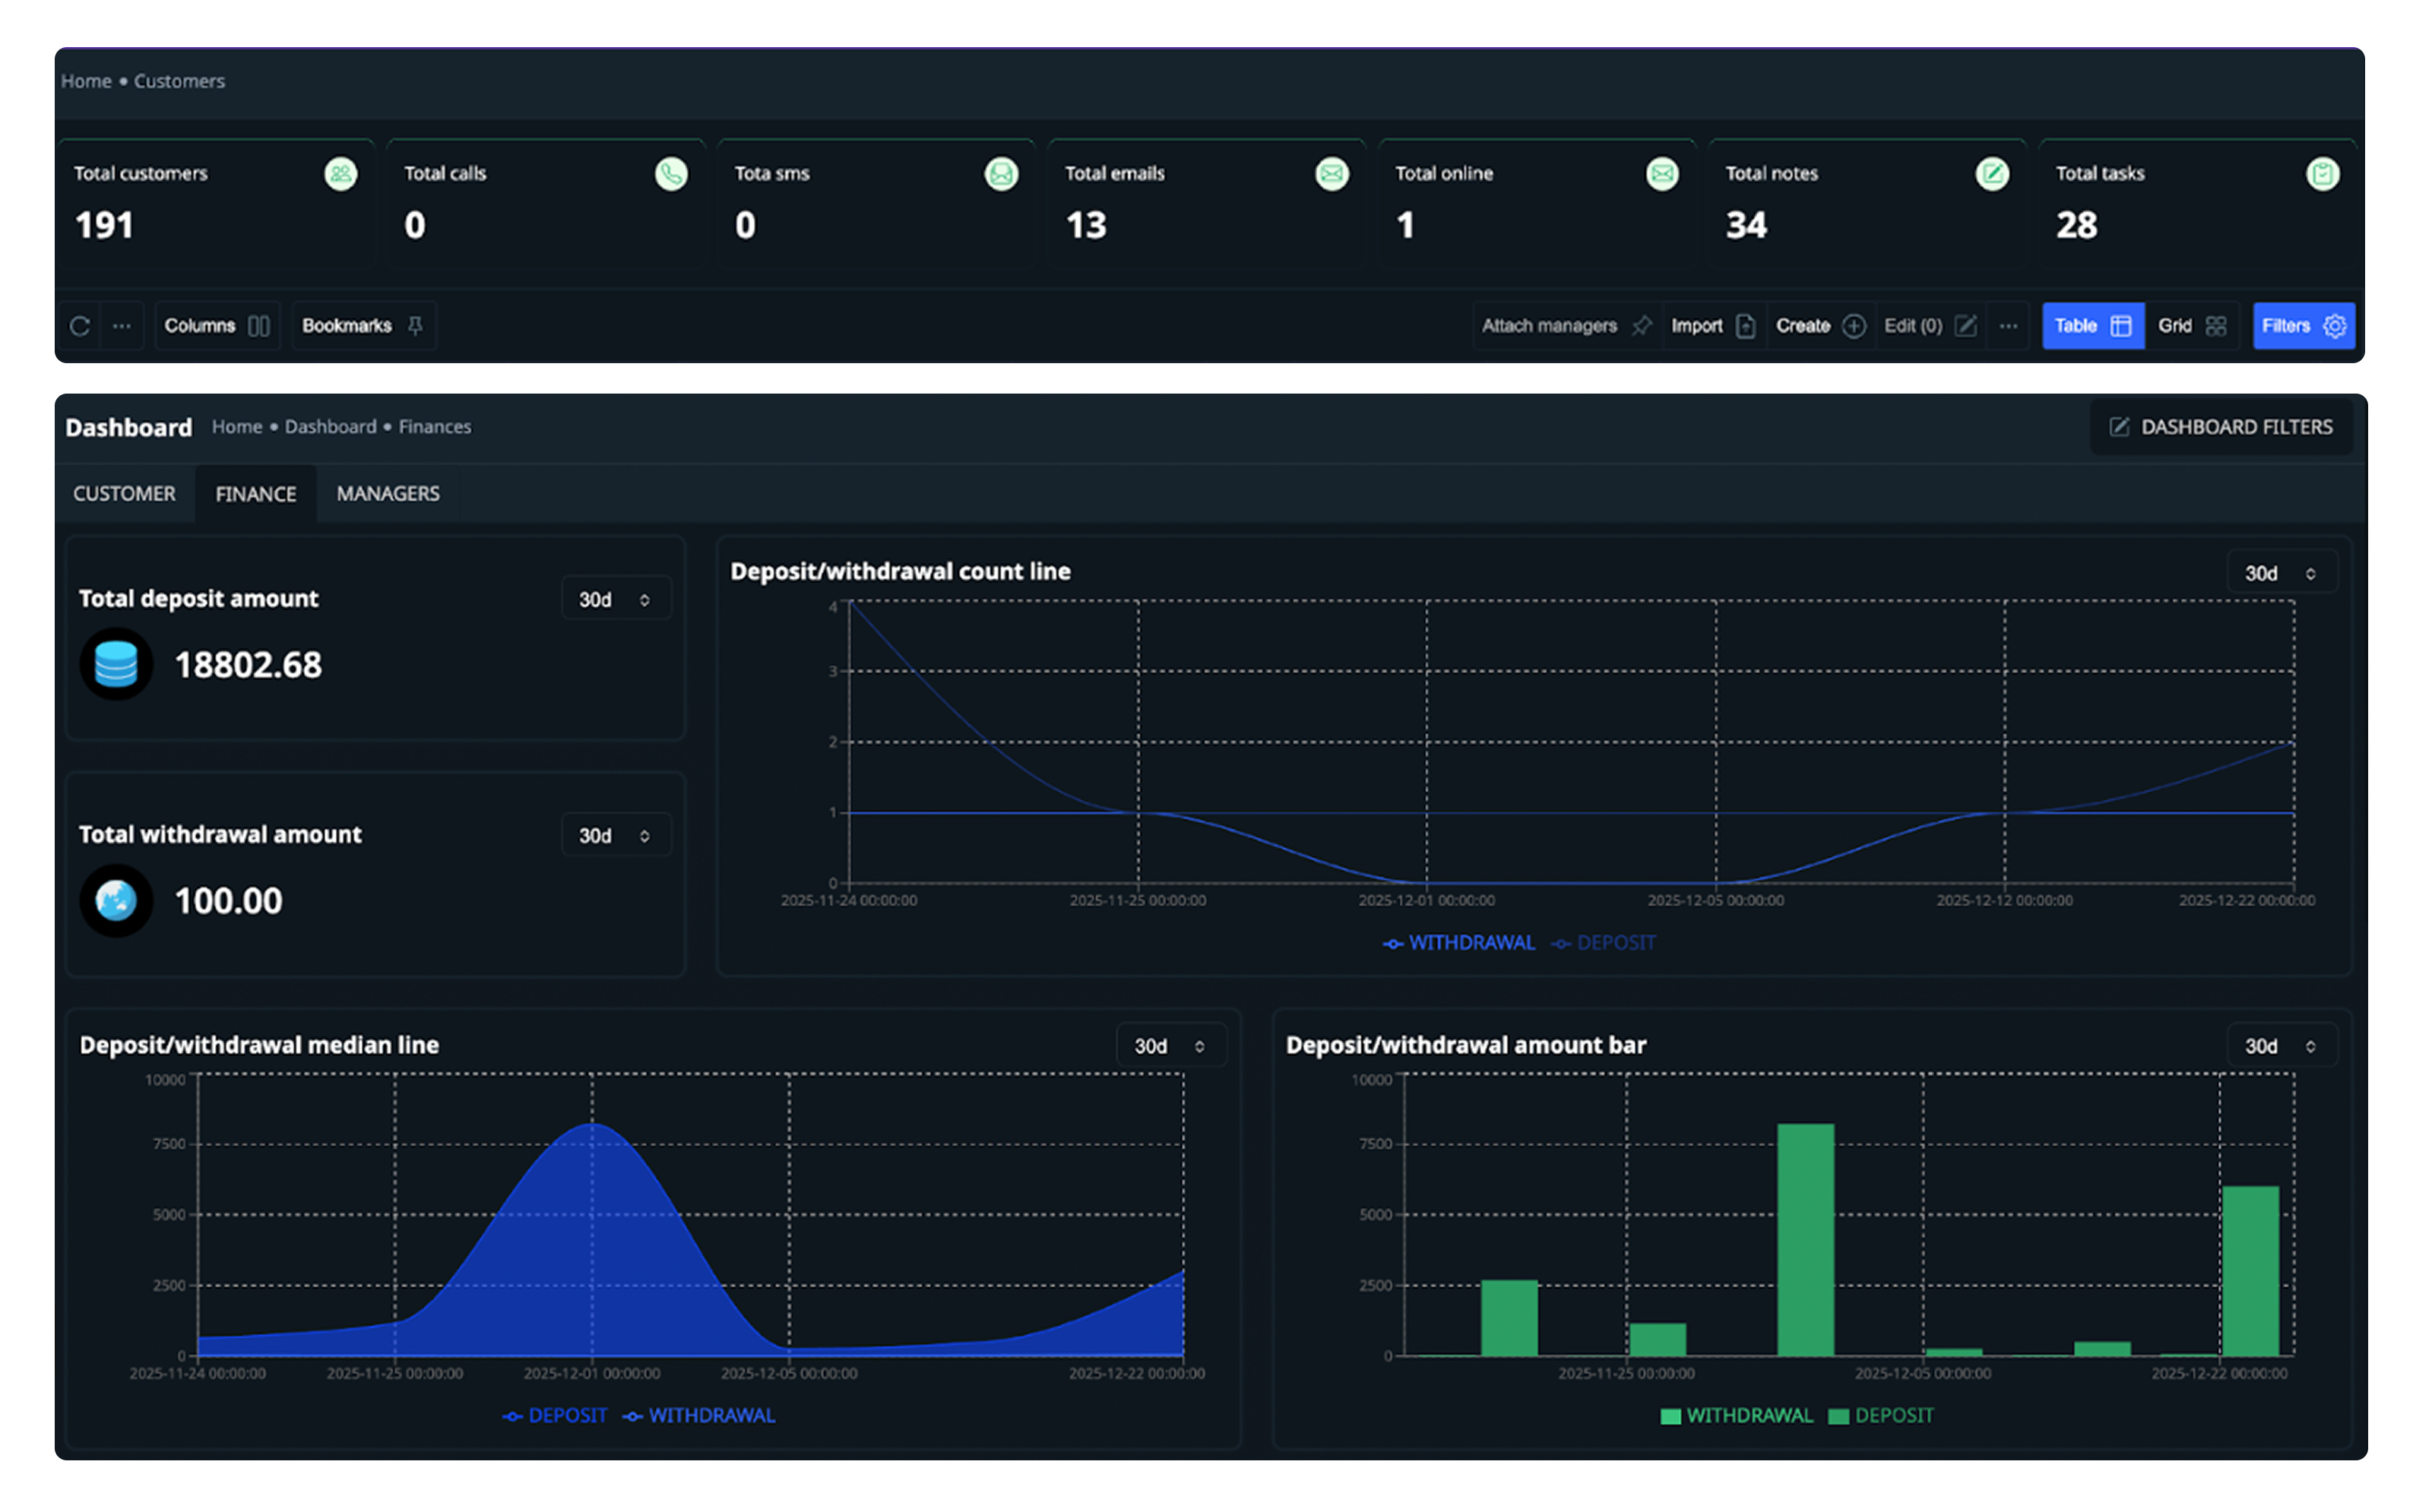
Task: Open the CUSTOMER tab
Action: coord(123,493)
